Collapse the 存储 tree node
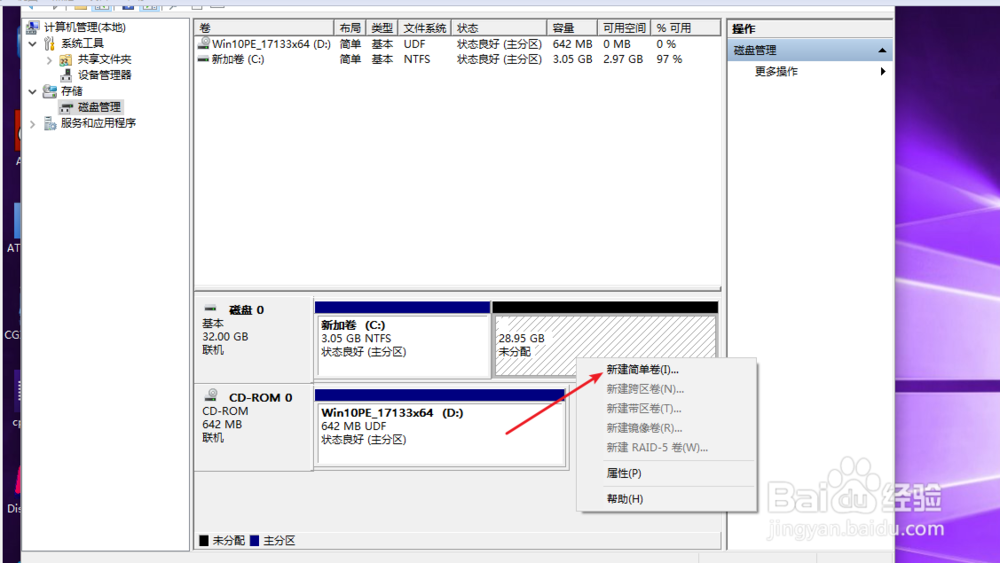The height and width of the screenshot is (563, 1000). (33, 91)
